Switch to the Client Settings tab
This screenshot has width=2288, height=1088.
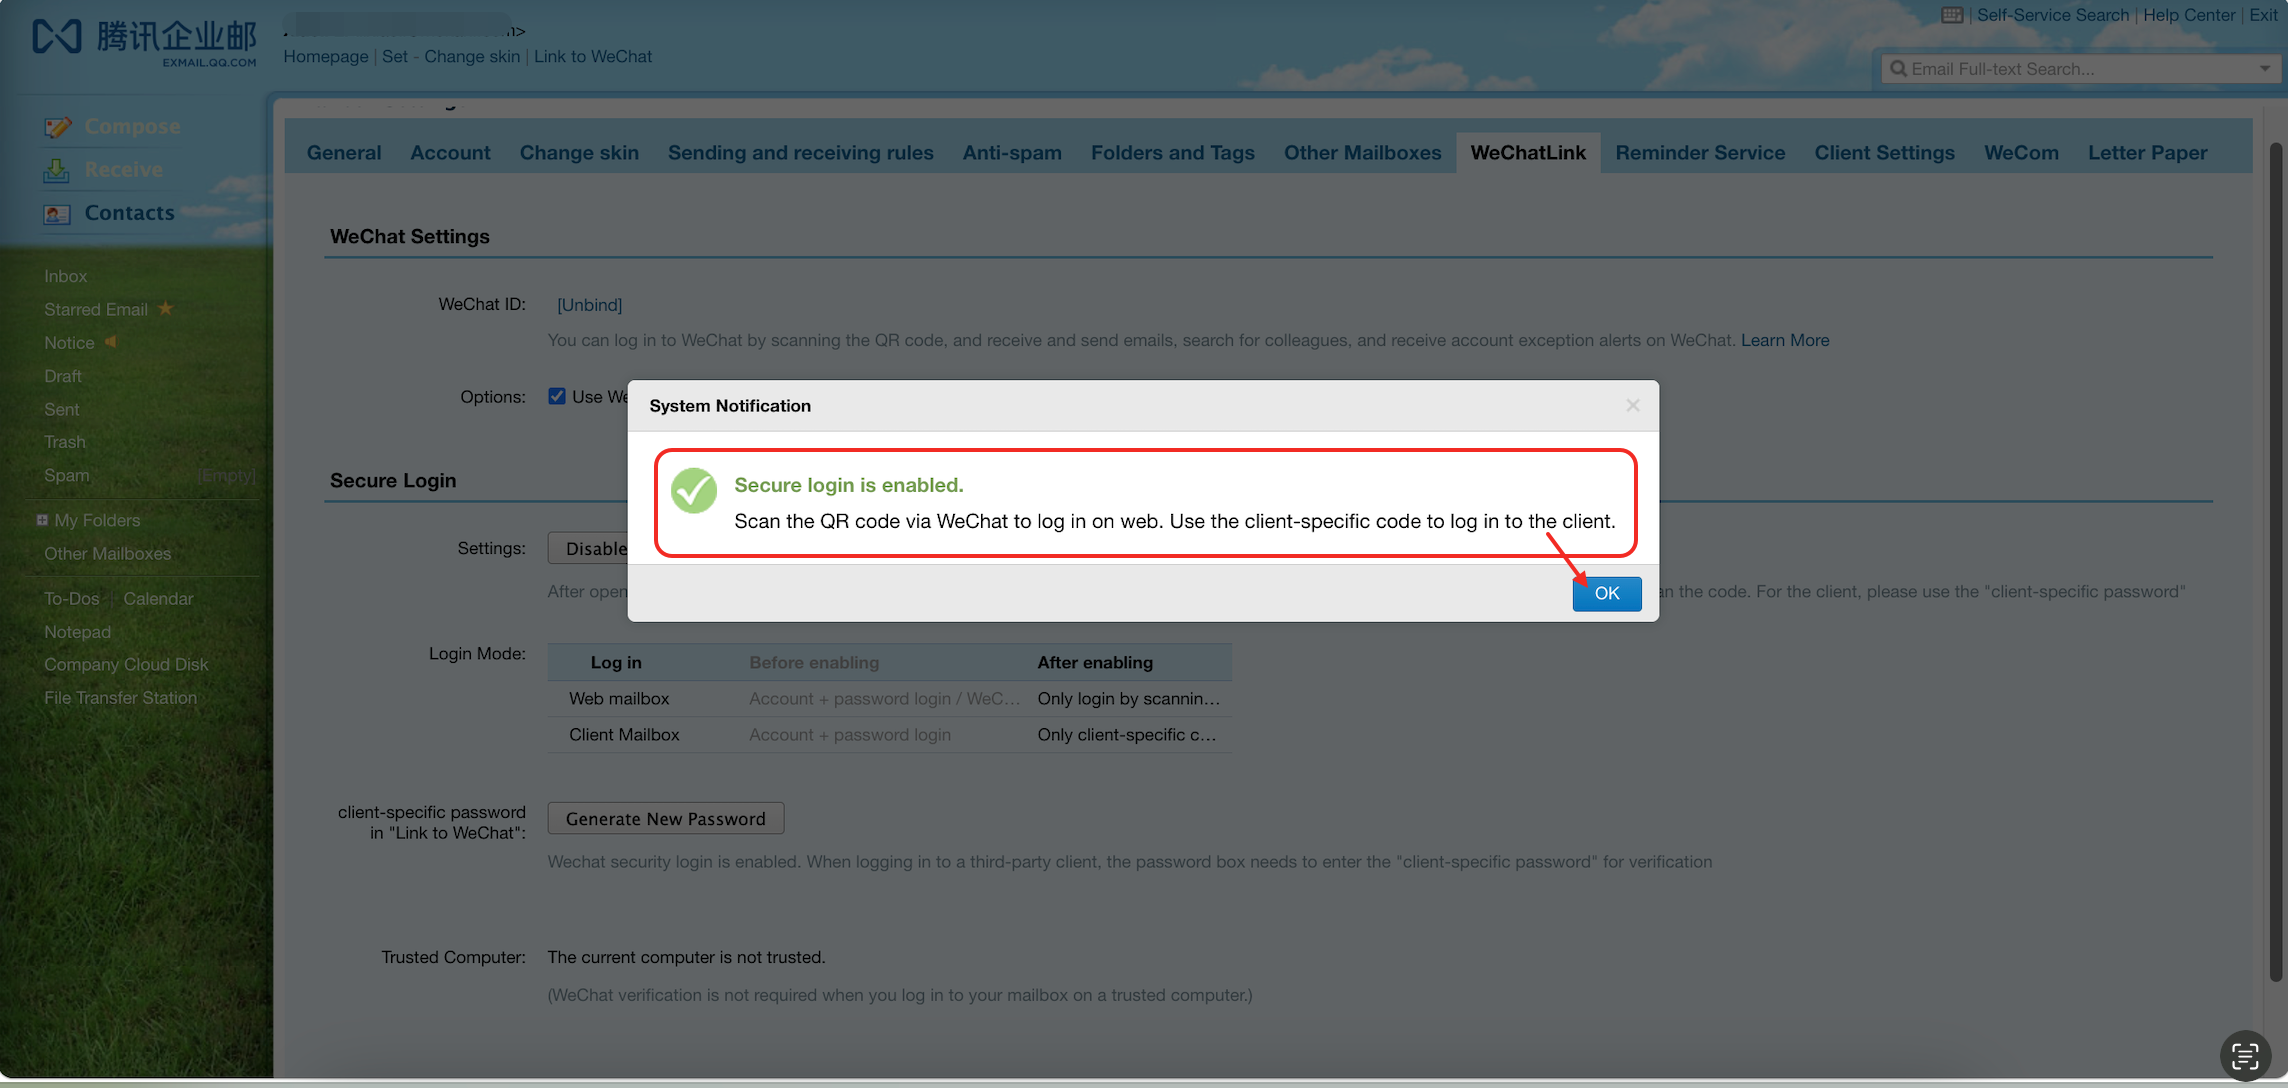click(x=1884, y=153)
